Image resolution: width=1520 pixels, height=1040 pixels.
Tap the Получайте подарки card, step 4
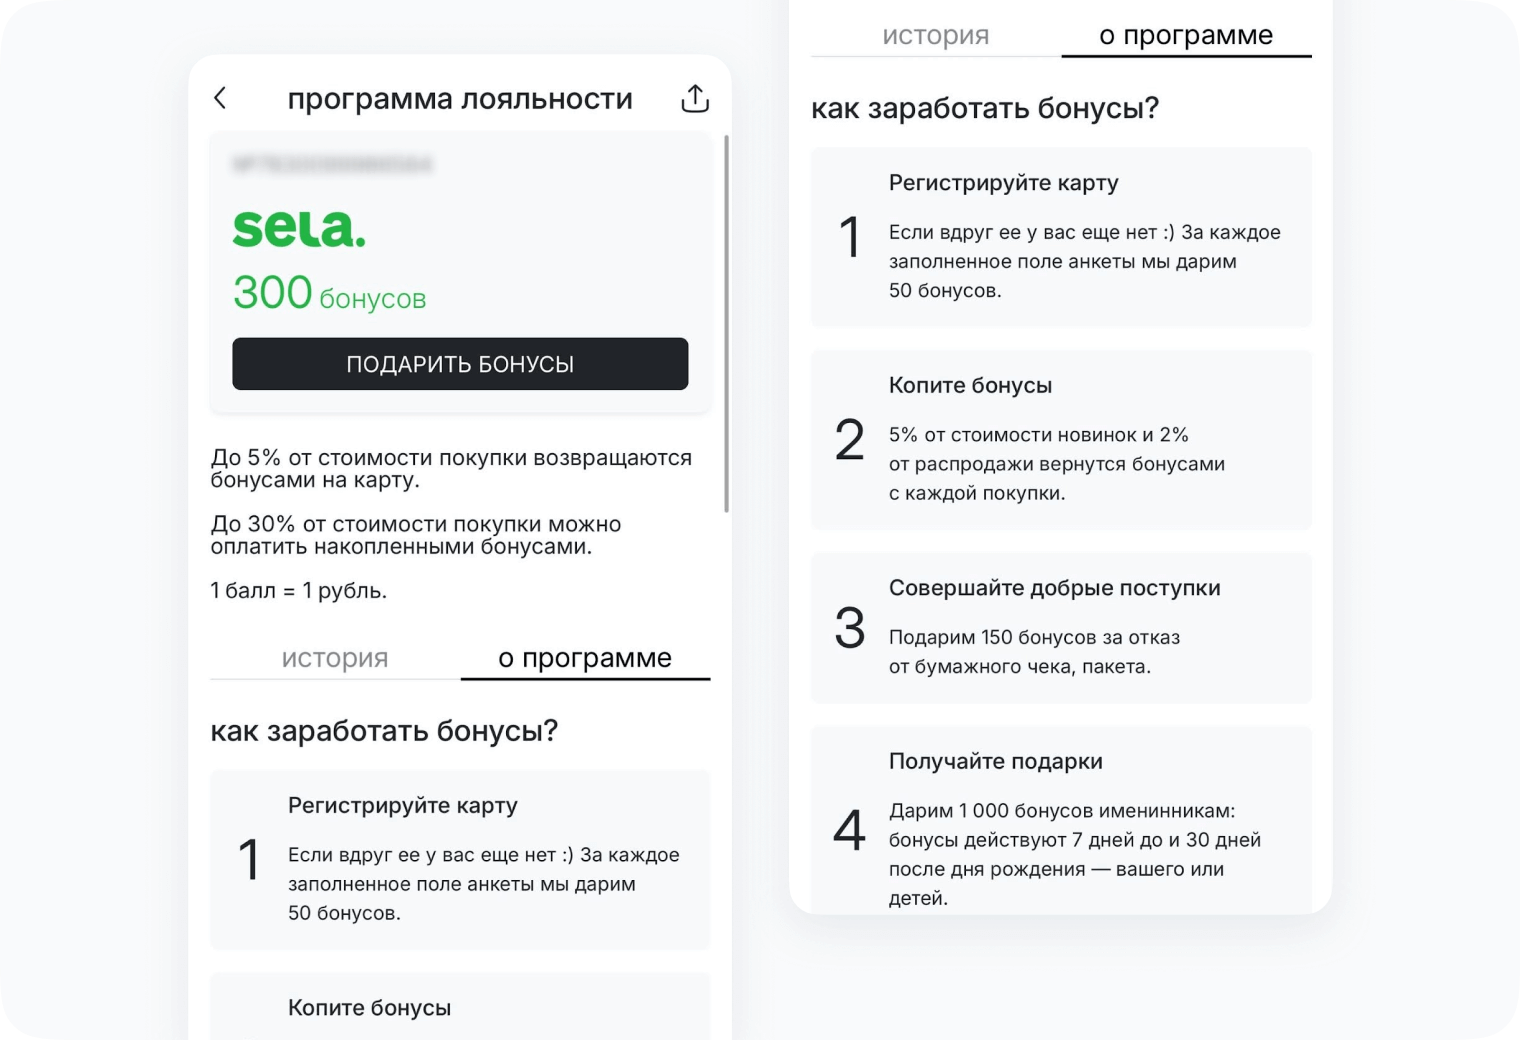[1061, 820]
